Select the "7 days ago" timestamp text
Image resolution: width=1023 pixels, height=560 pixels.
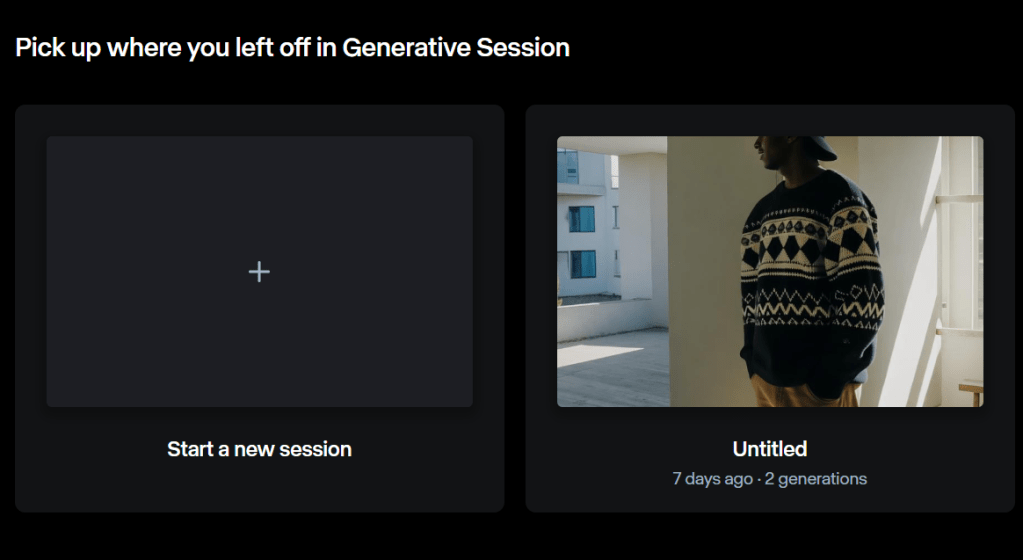tap(712, 479)
